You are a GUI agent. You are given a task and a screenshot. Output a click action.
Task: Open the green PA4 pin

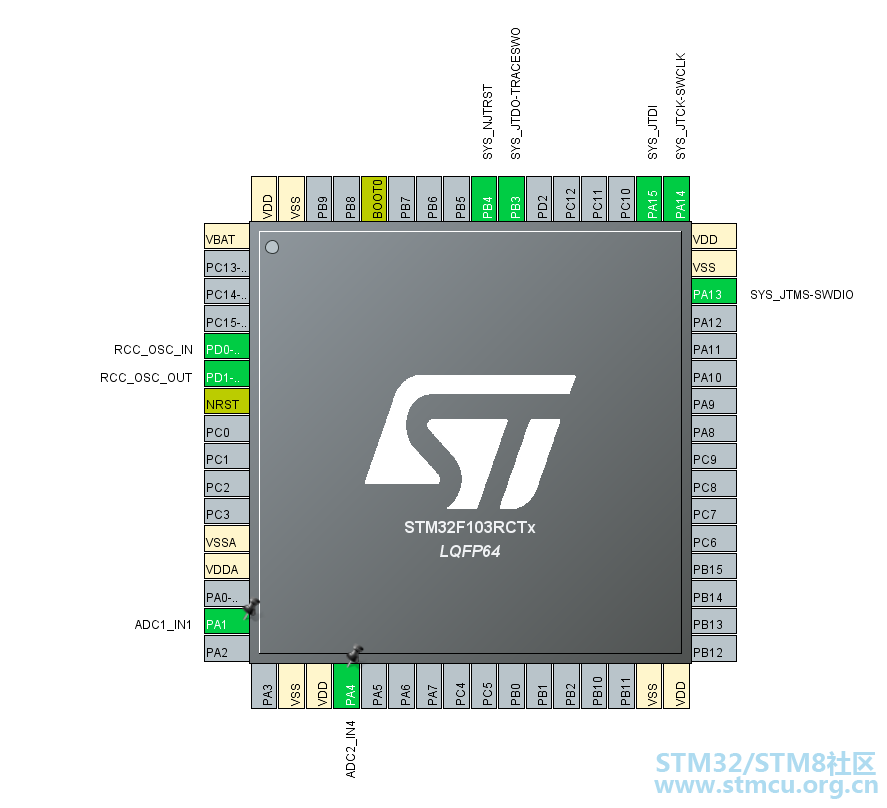point(347,686)
